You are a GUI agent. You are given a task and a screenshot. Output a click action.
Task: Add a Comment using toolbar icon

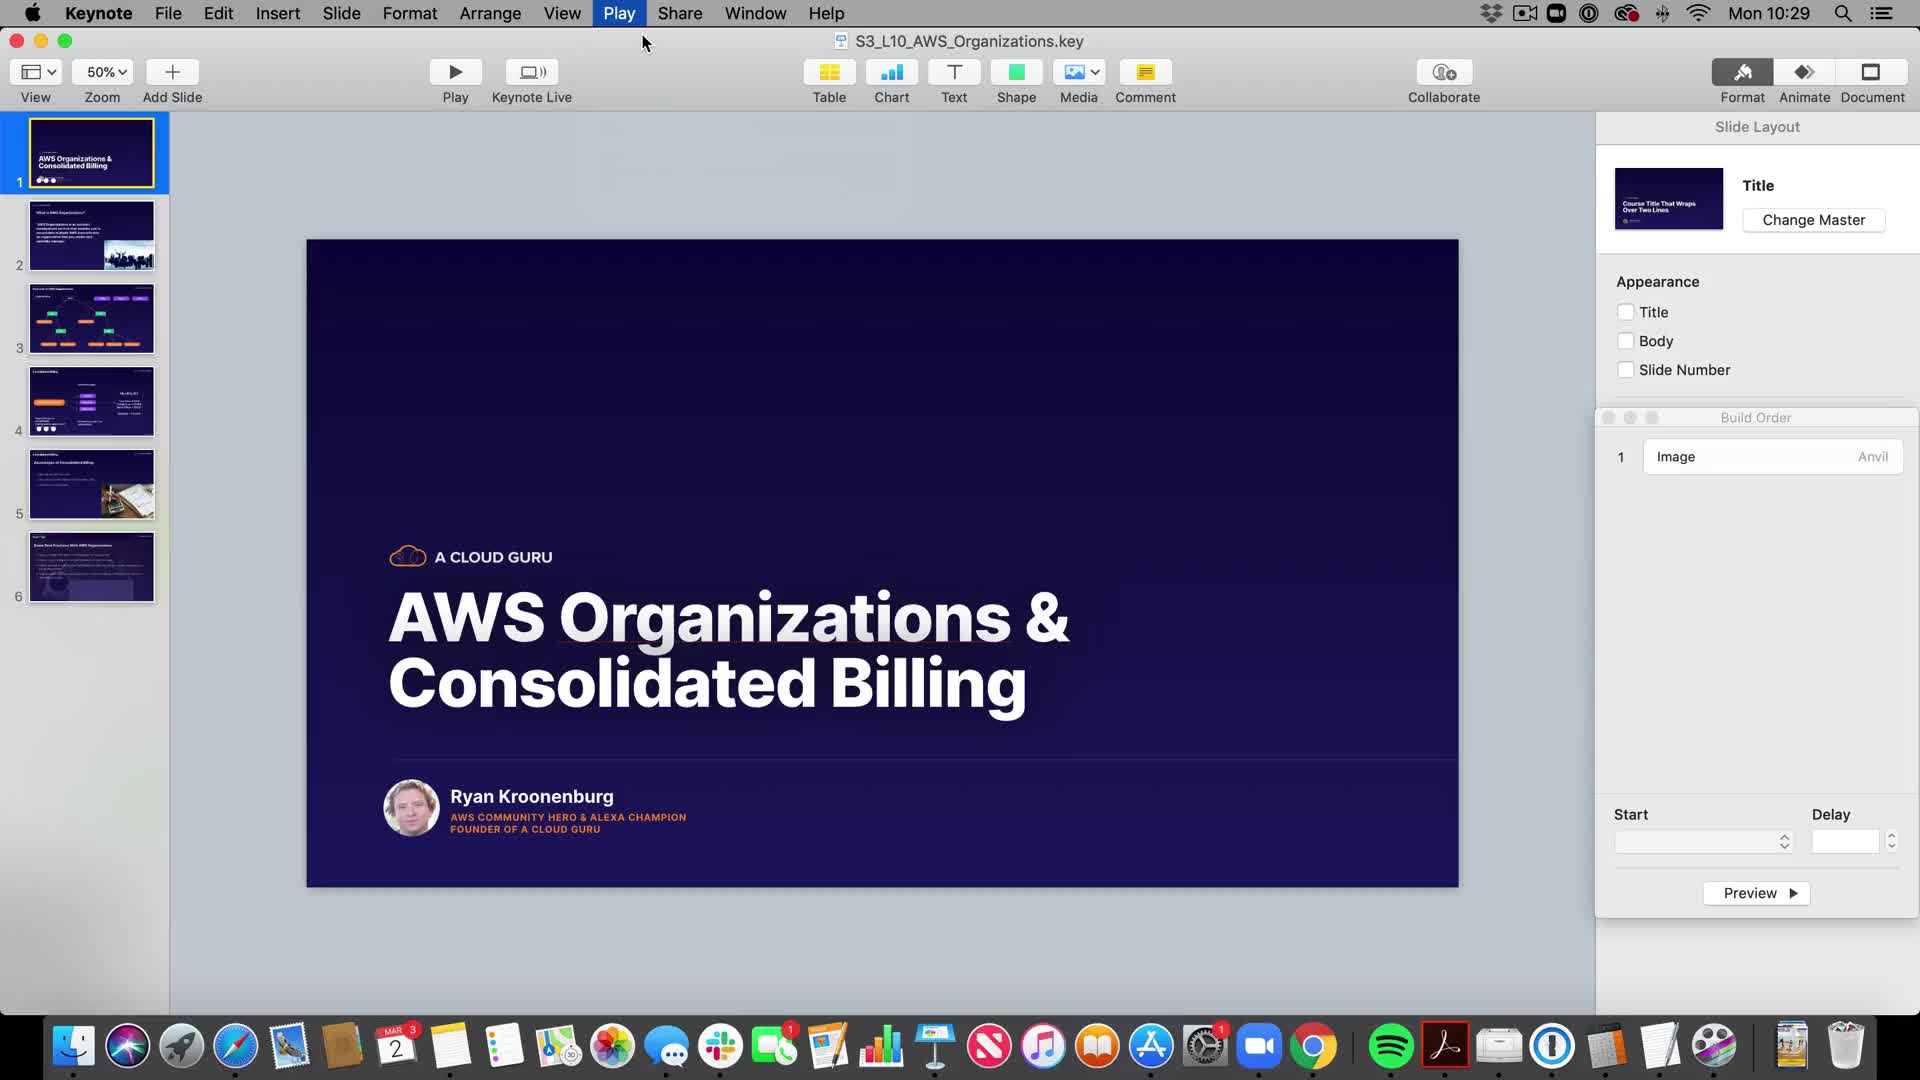(1145, 72)
